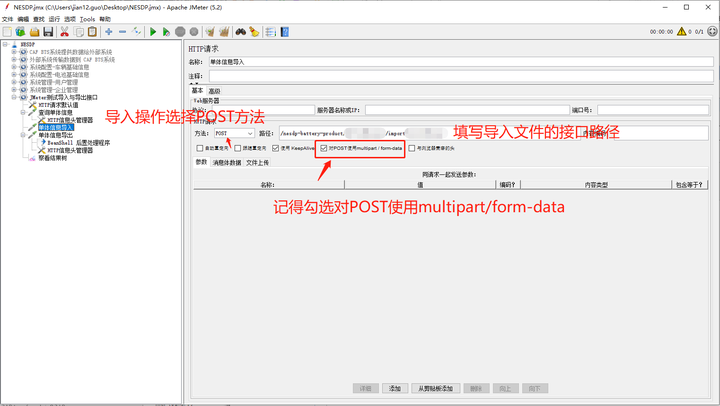This screenshot has width=720, height=406.
Task: Click the remote engine status icon at far right
Action: pyautogui.click(x=712, y=31)
